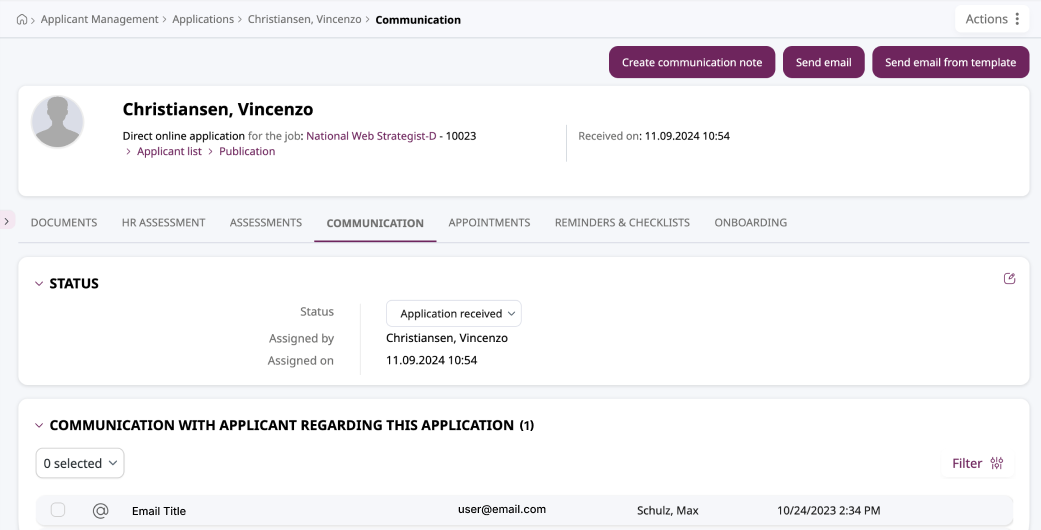Collapse the STATUS section
Screen dimensions: 1041x530
click(x=39, y=284)
